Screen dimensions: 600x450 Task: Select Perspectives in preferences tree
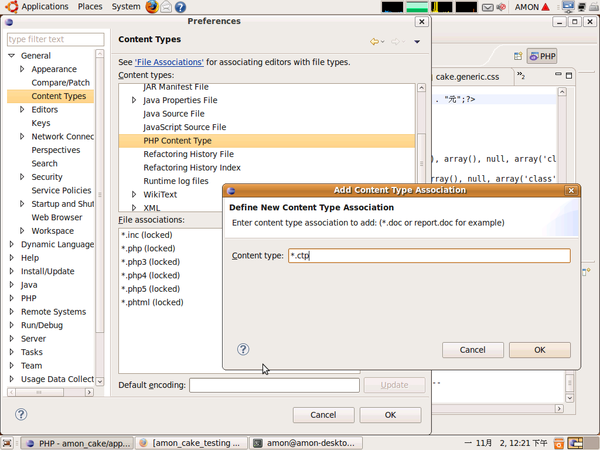[x=56, y=150]
